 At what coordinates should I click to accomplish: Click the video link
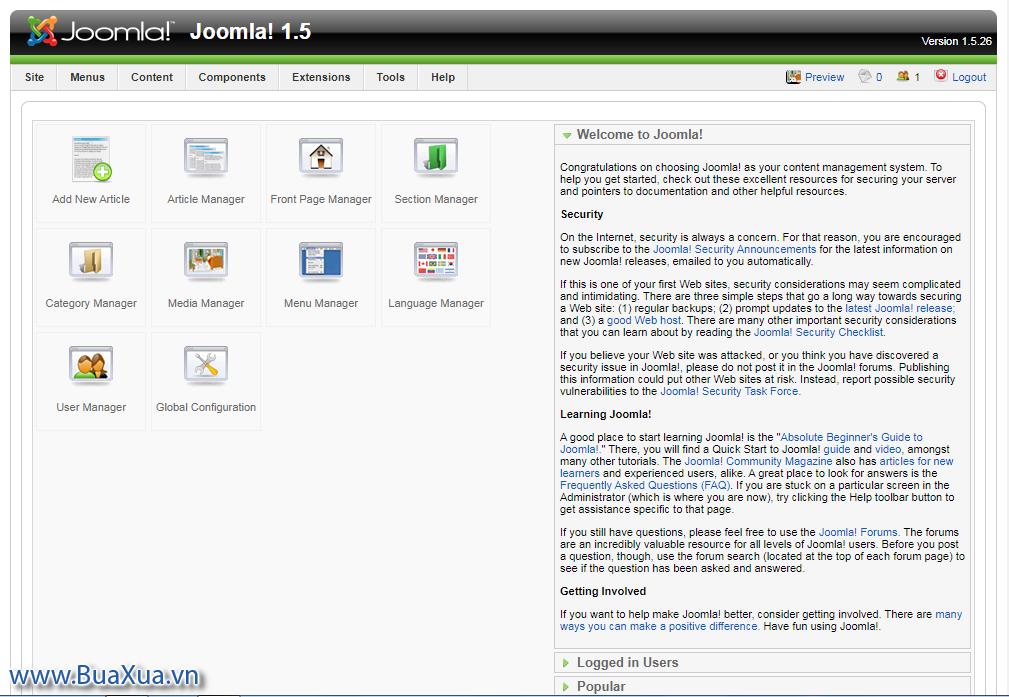click(887, 449)
